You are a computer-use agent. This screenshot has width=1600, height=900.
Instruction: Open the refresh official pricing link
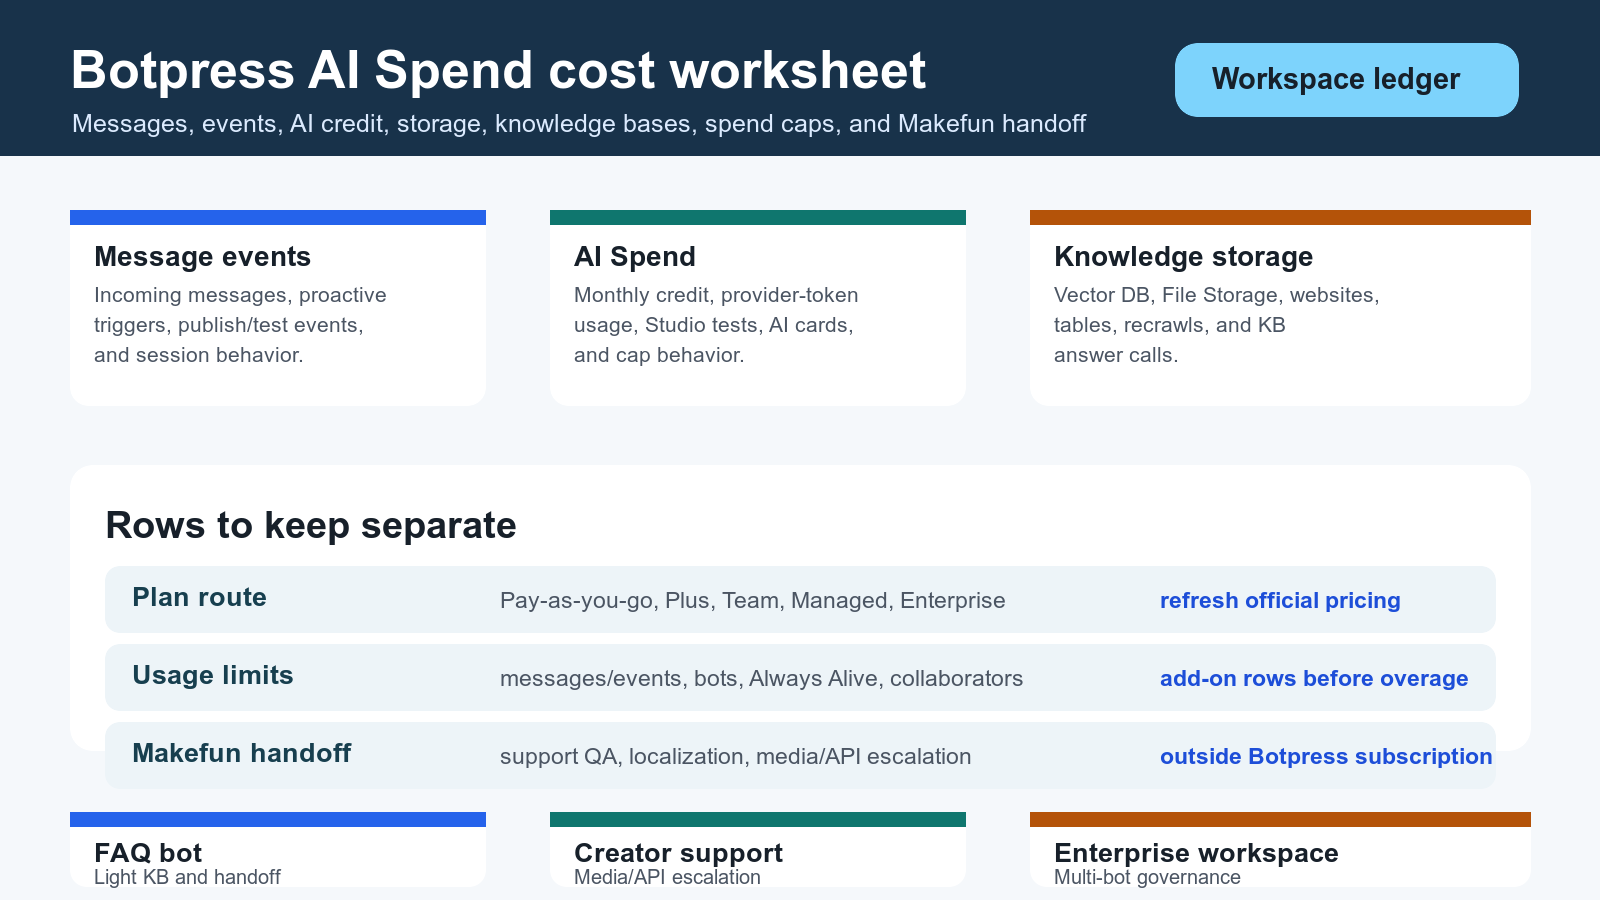point(1280,600)
